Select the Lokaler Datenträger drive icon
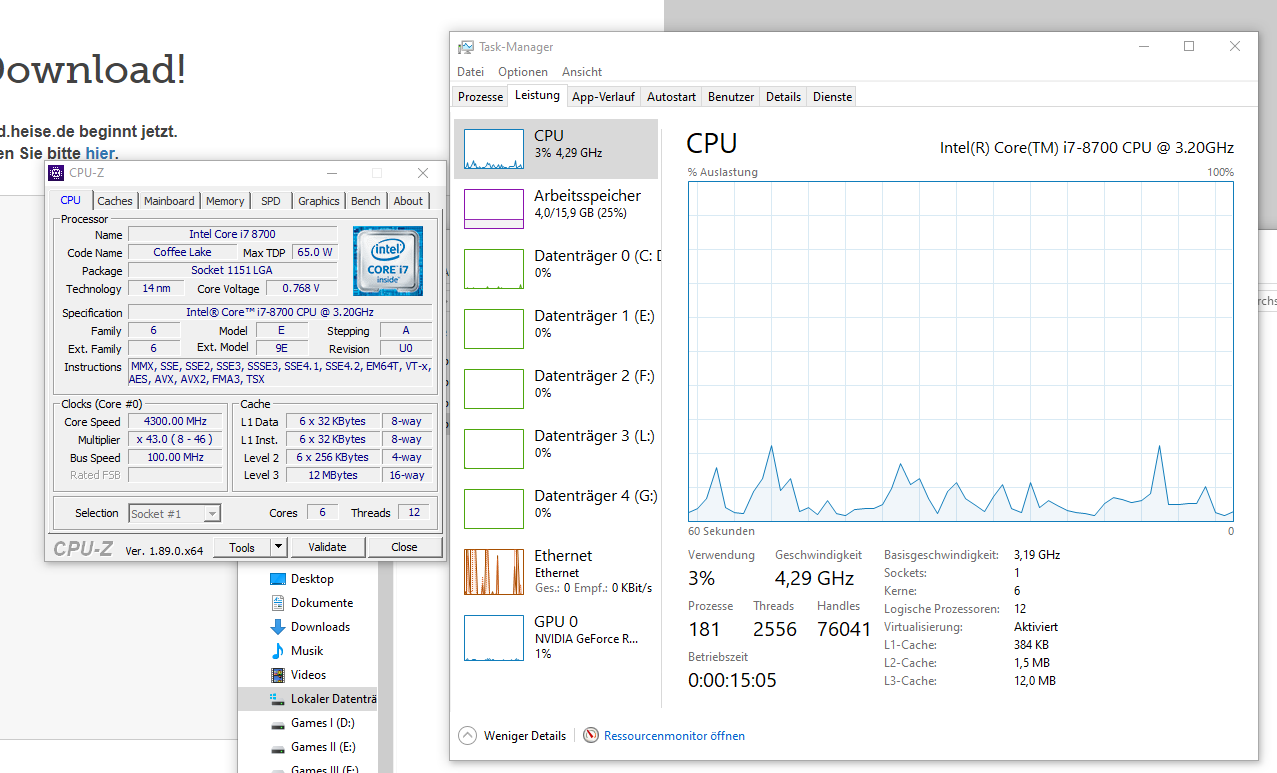The height and width of the screenshot is (773, 1277). tap(278, 699)
